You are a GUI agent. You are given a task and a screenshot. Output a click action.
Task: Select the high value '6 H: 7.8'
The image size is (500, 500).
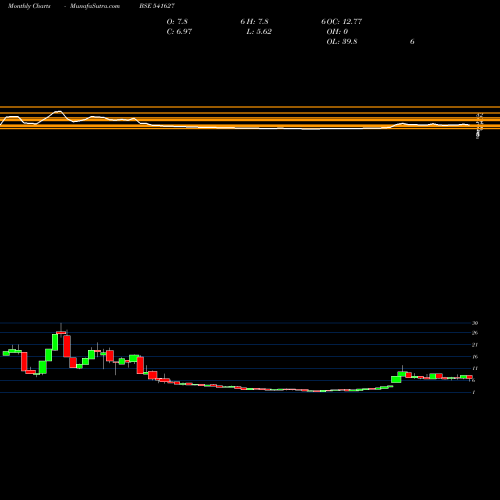[x=254, y=22]
